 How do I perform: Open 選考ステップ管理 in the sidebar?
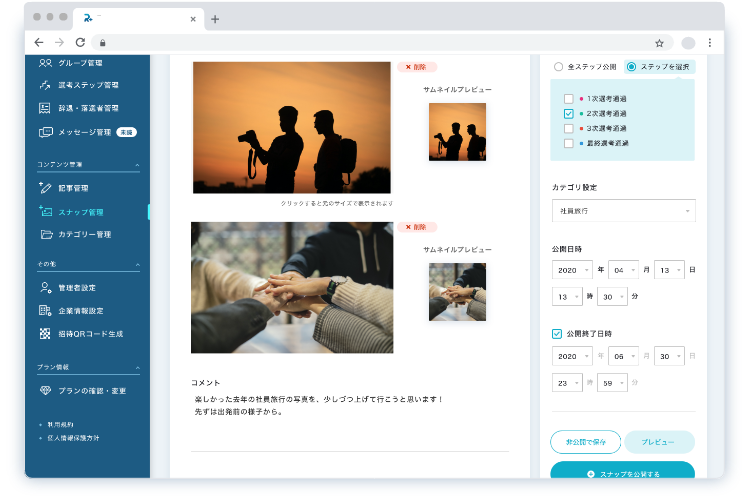tap(88, 85)
